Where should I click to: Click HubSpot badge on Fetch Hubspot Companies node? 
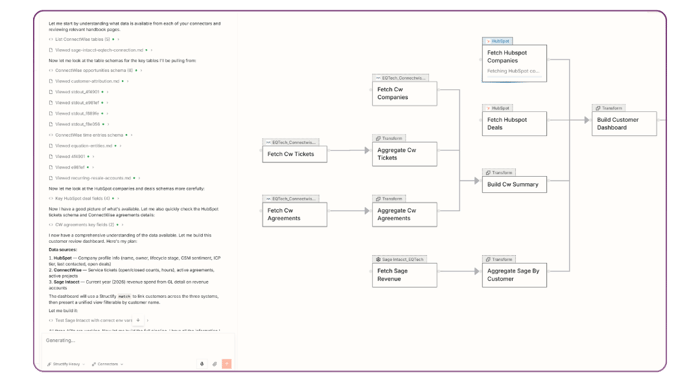tap(497, 41)
